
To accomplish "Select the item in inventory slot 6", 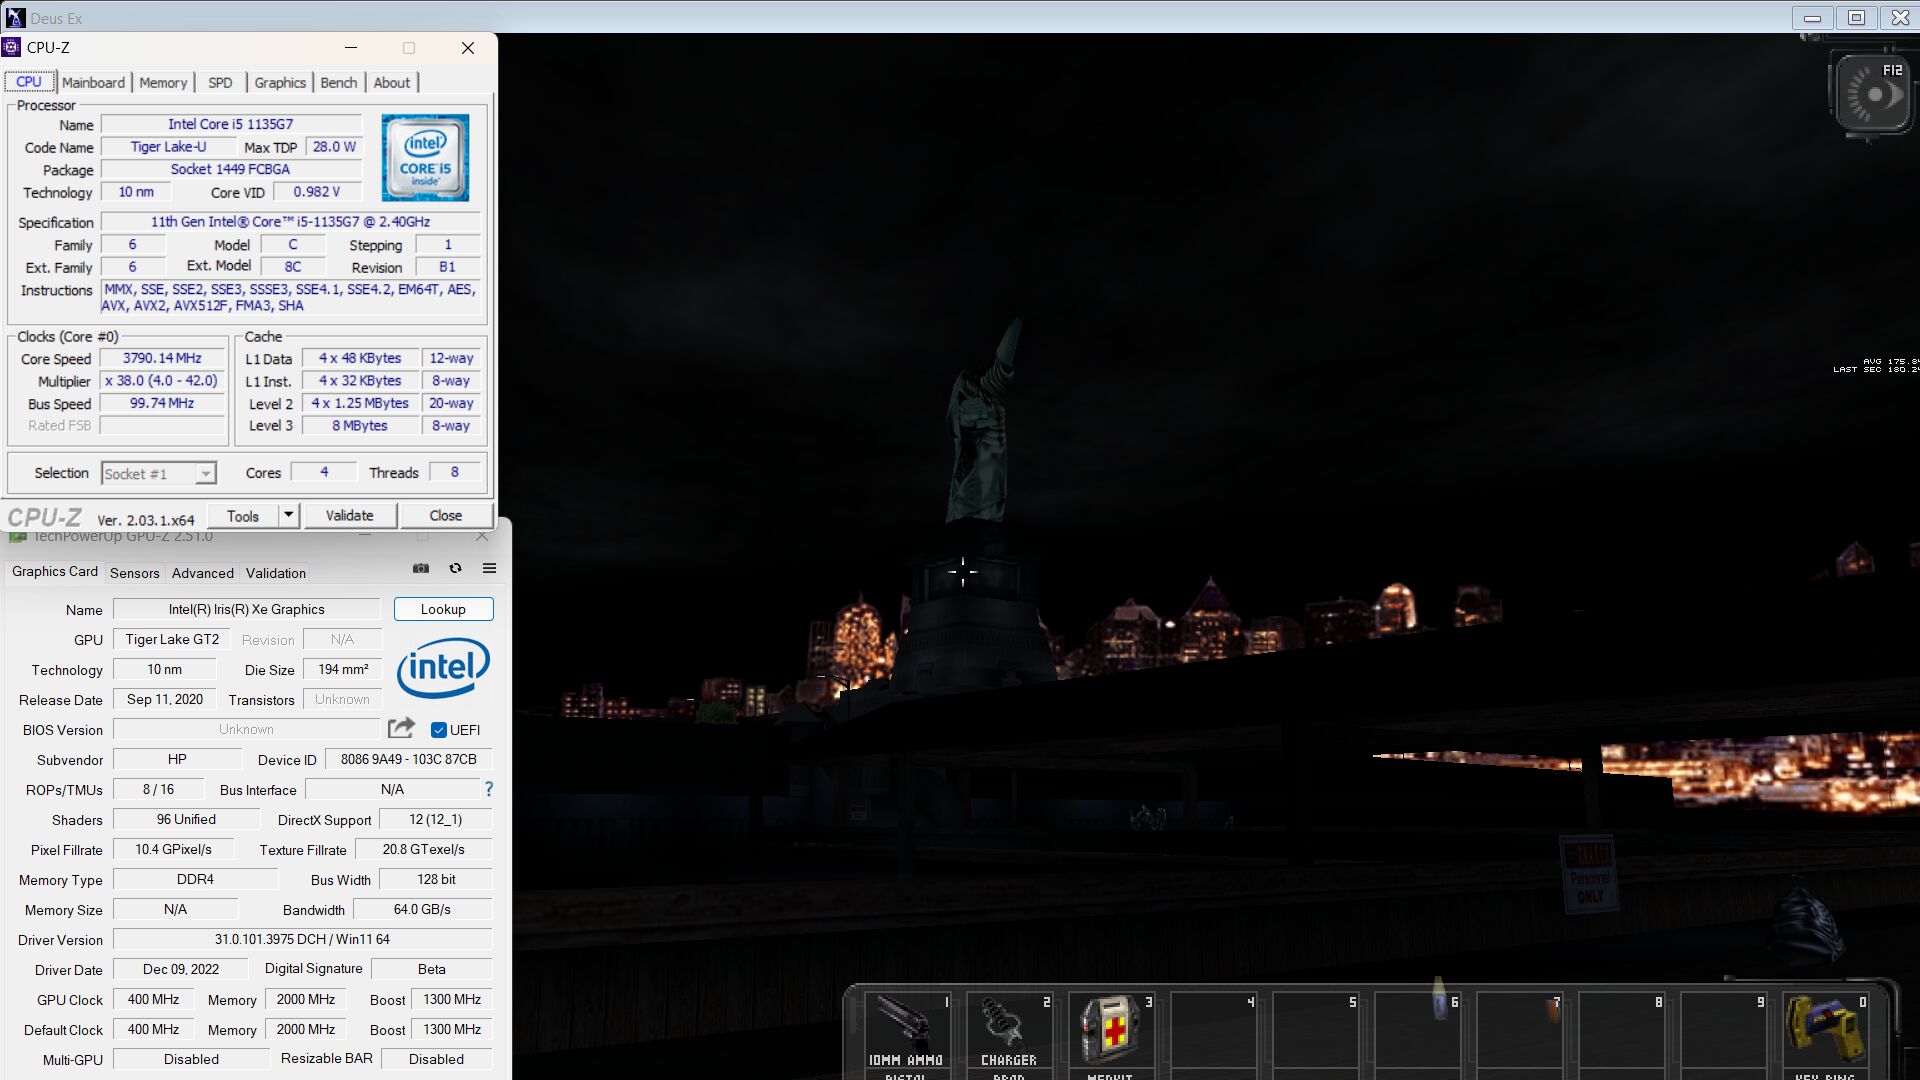I will (1418, 1034).
